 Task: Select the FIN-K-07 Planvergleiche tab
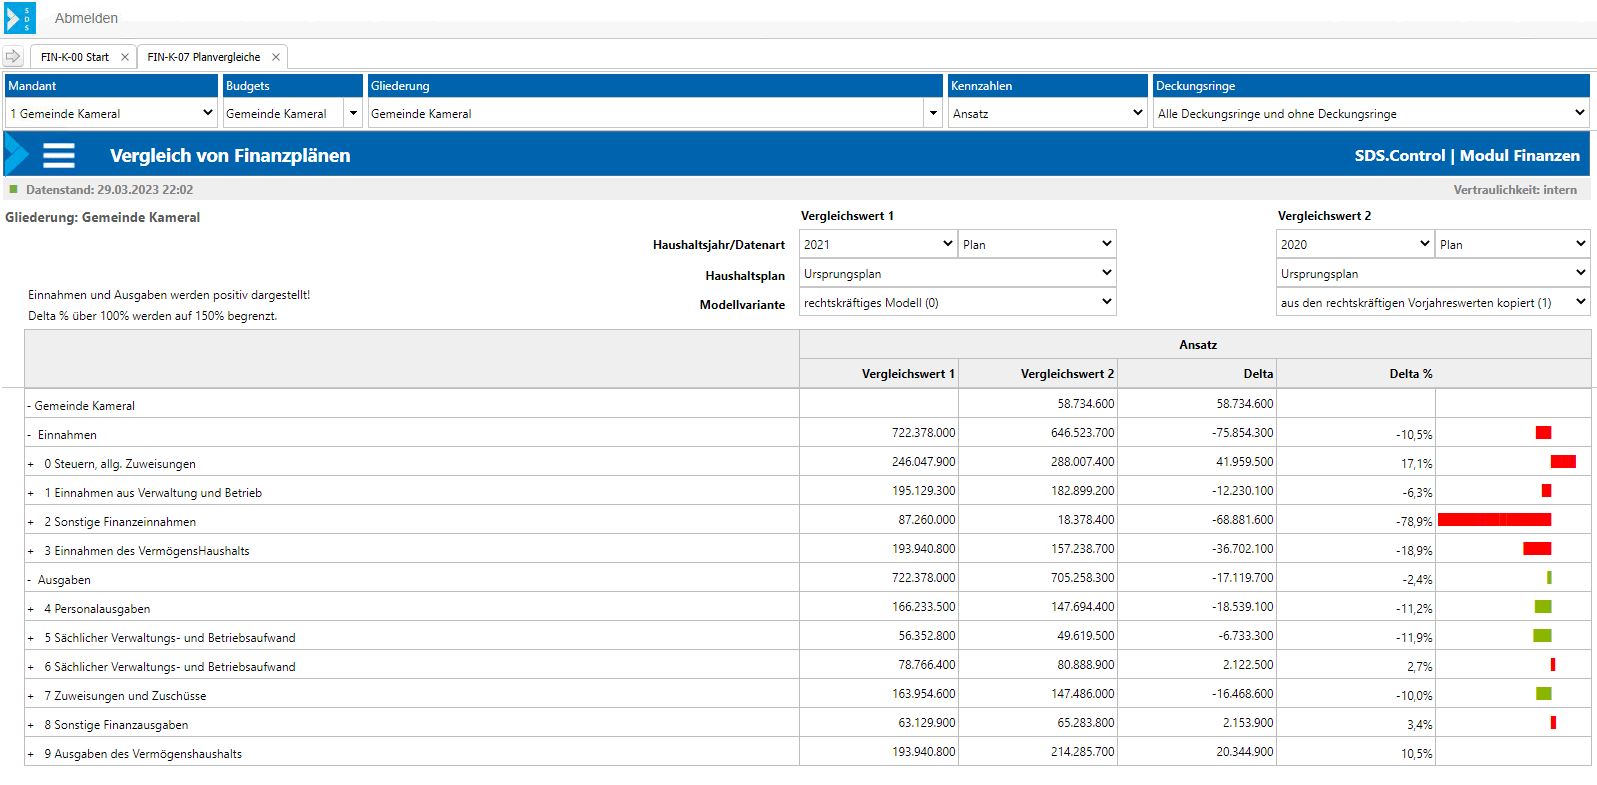coord(204,57)
